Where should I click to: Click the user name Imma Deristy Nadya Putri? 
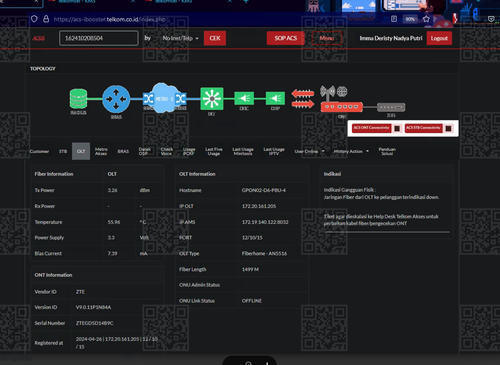pyautogui.click(x=391, y=38)
